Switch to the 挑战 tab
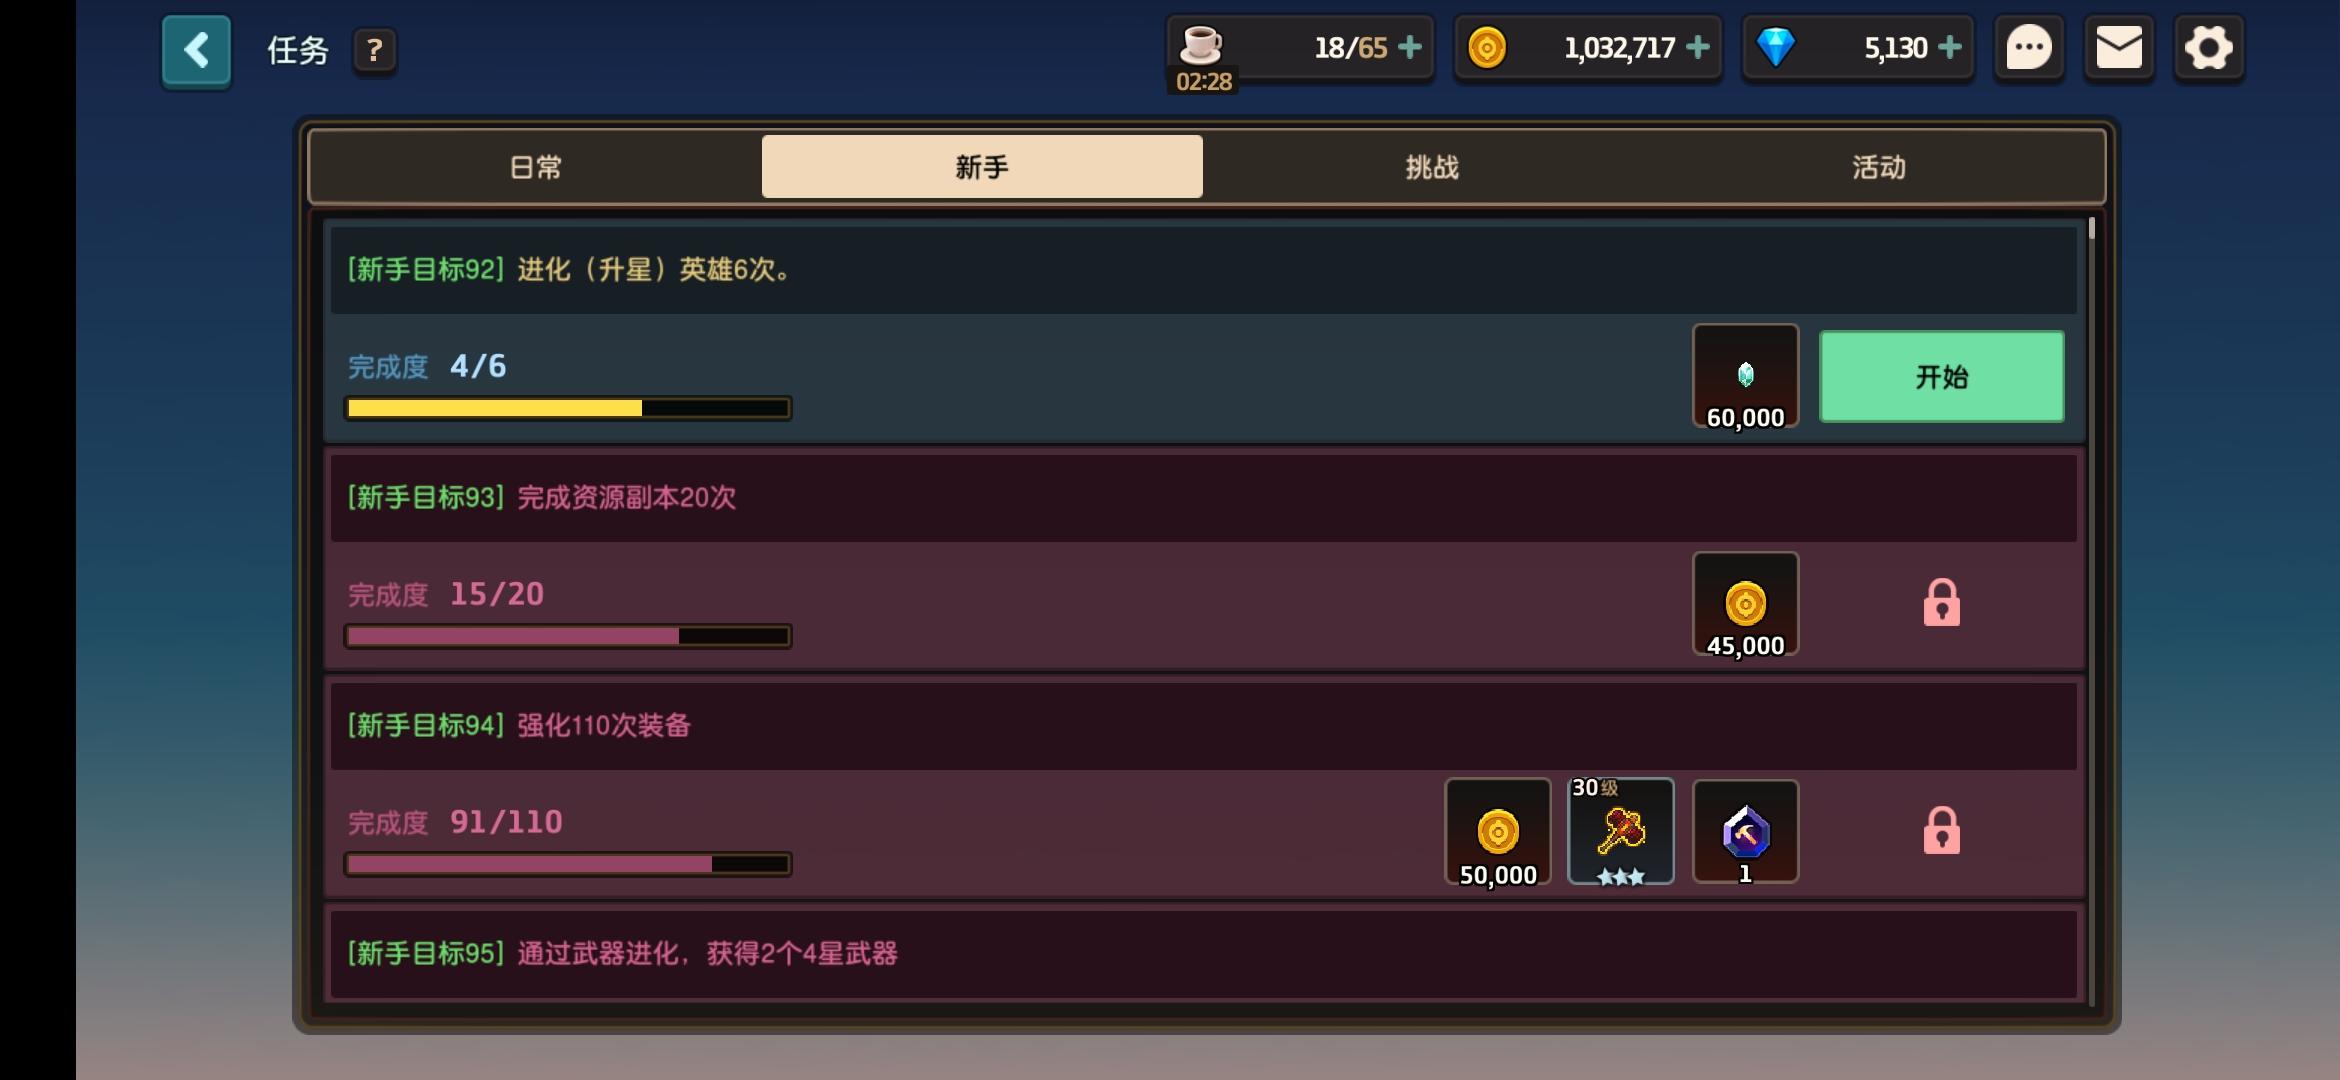This screenshot has height=1080, width=2340. [1432, 167]
